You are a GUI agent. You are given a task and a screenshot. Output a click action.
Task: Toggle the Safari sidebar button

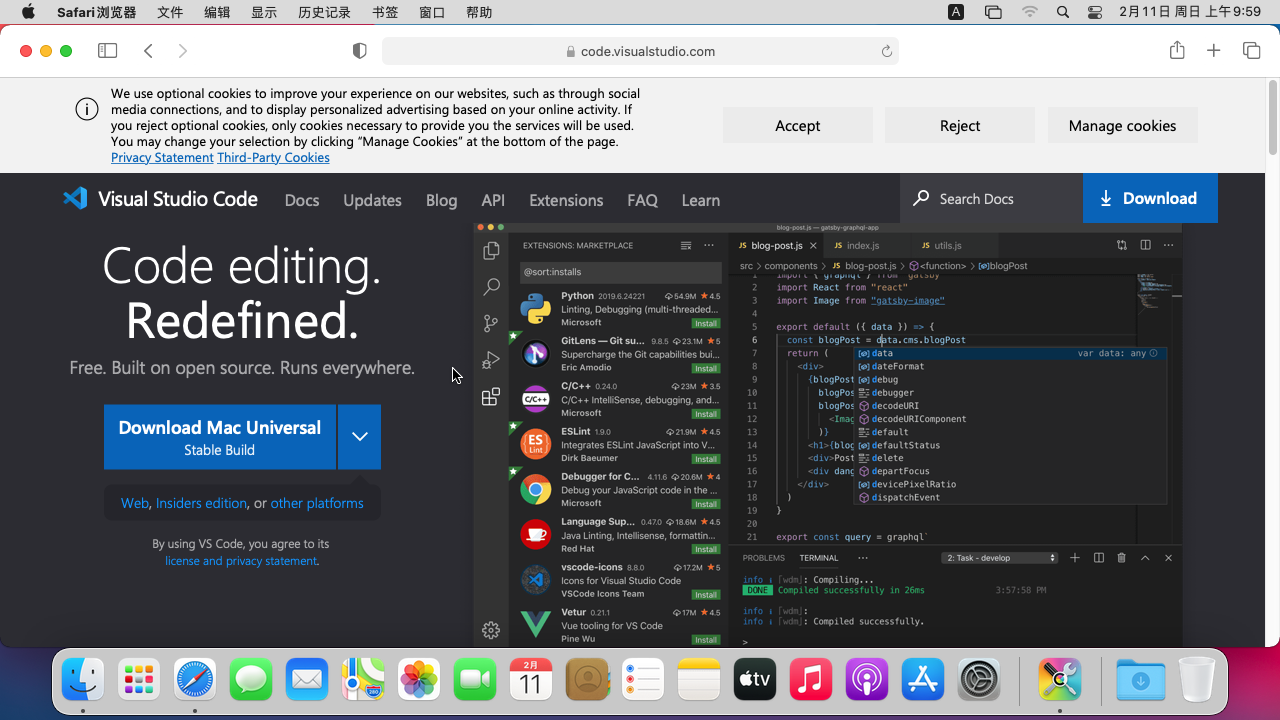pyautogui.click(x=107, y=51)
